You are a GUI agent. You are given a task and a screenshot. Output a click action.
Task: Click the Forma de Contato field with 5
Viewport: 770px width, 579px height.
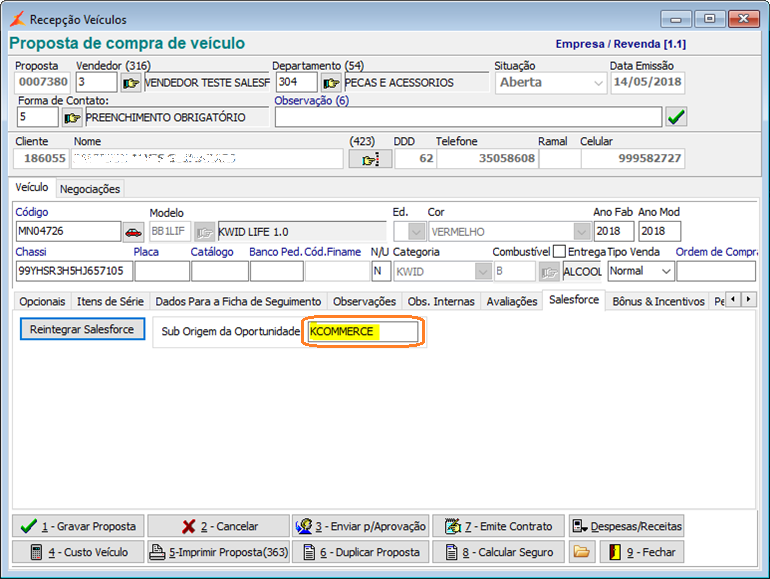(x=37, y=117)
